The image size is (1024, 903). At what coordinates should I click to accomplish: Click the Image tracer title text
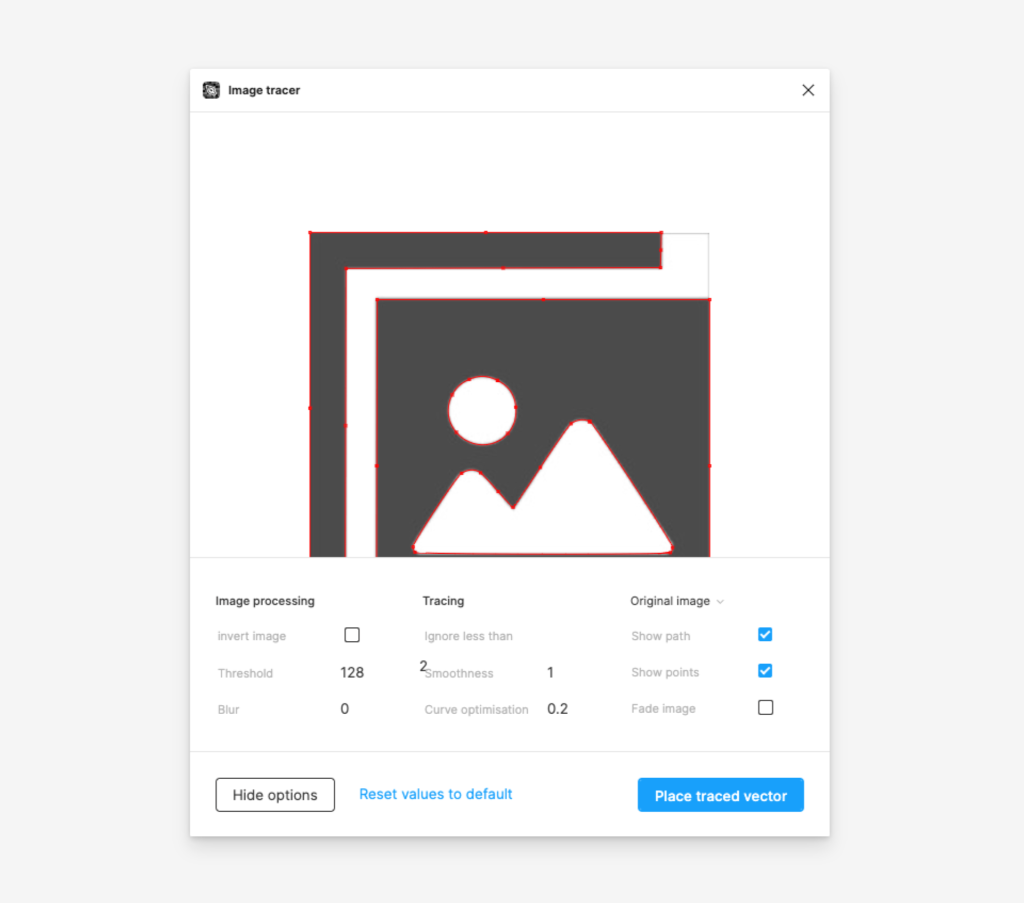[x=264, y=90]
